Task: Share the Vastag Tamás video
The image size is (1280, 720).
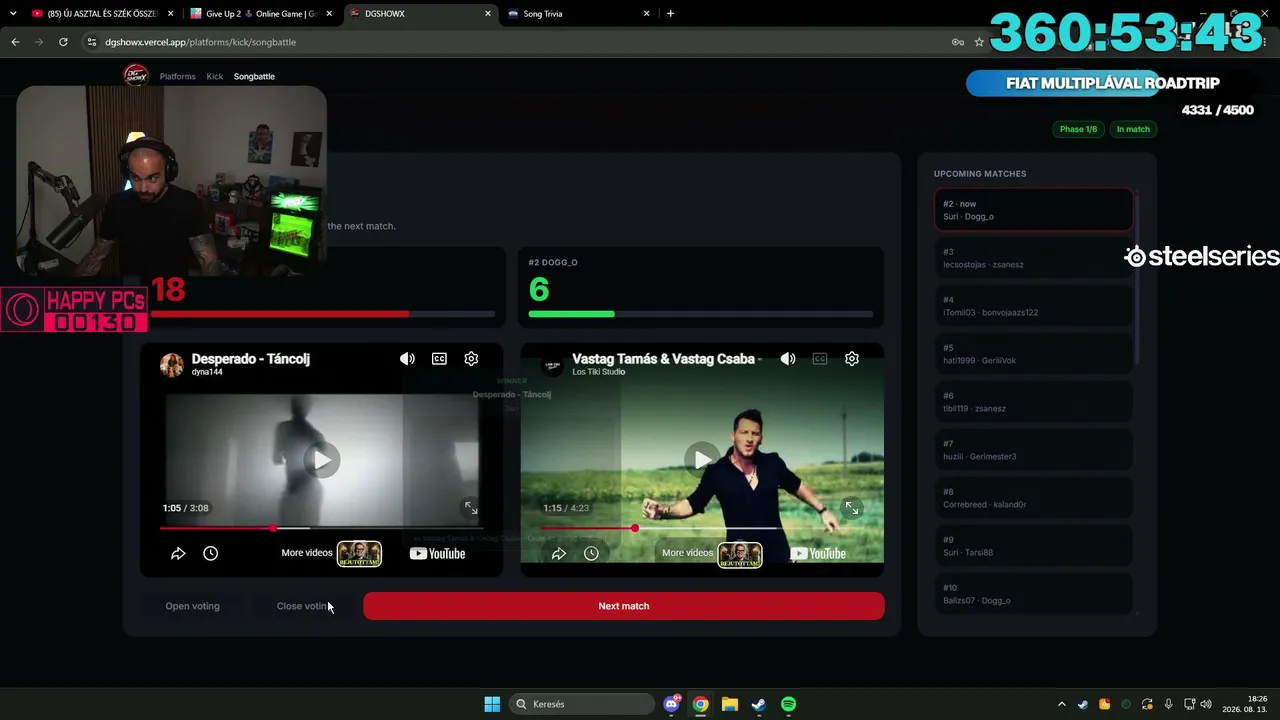Action: pos(559,553)
